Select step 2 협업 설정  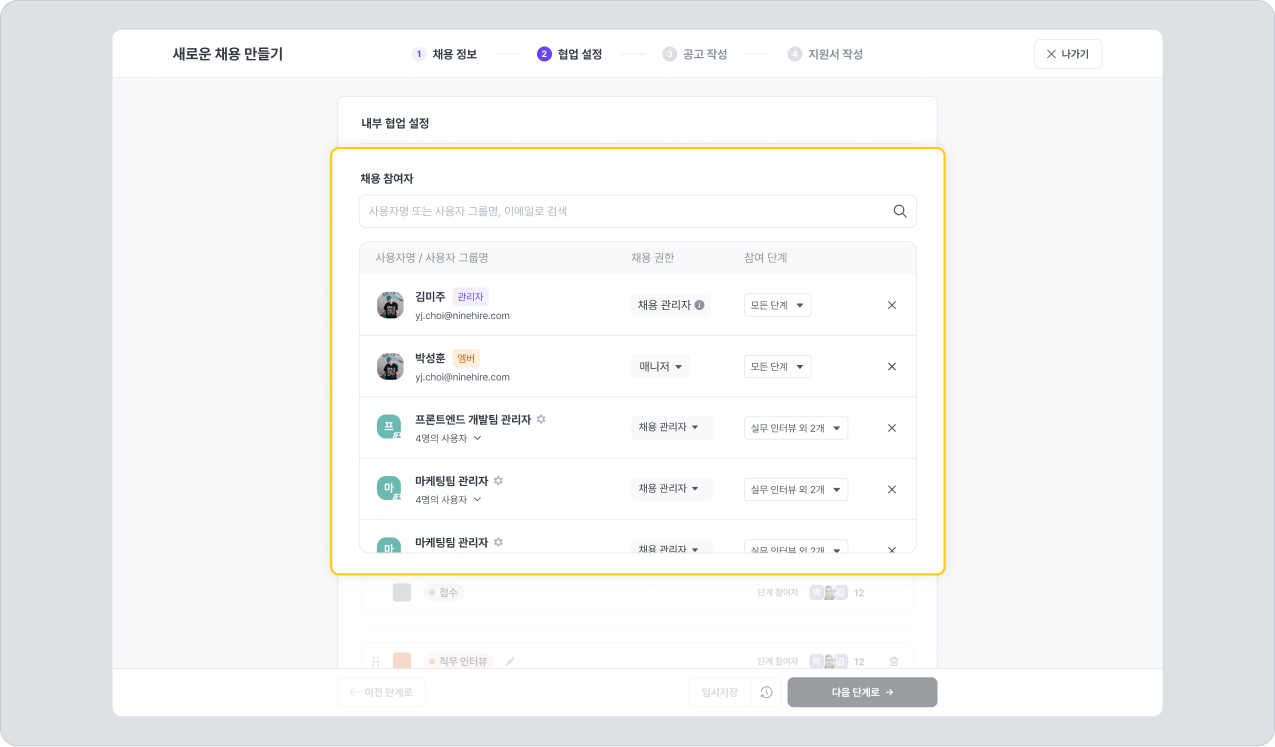tap(569, 54)
